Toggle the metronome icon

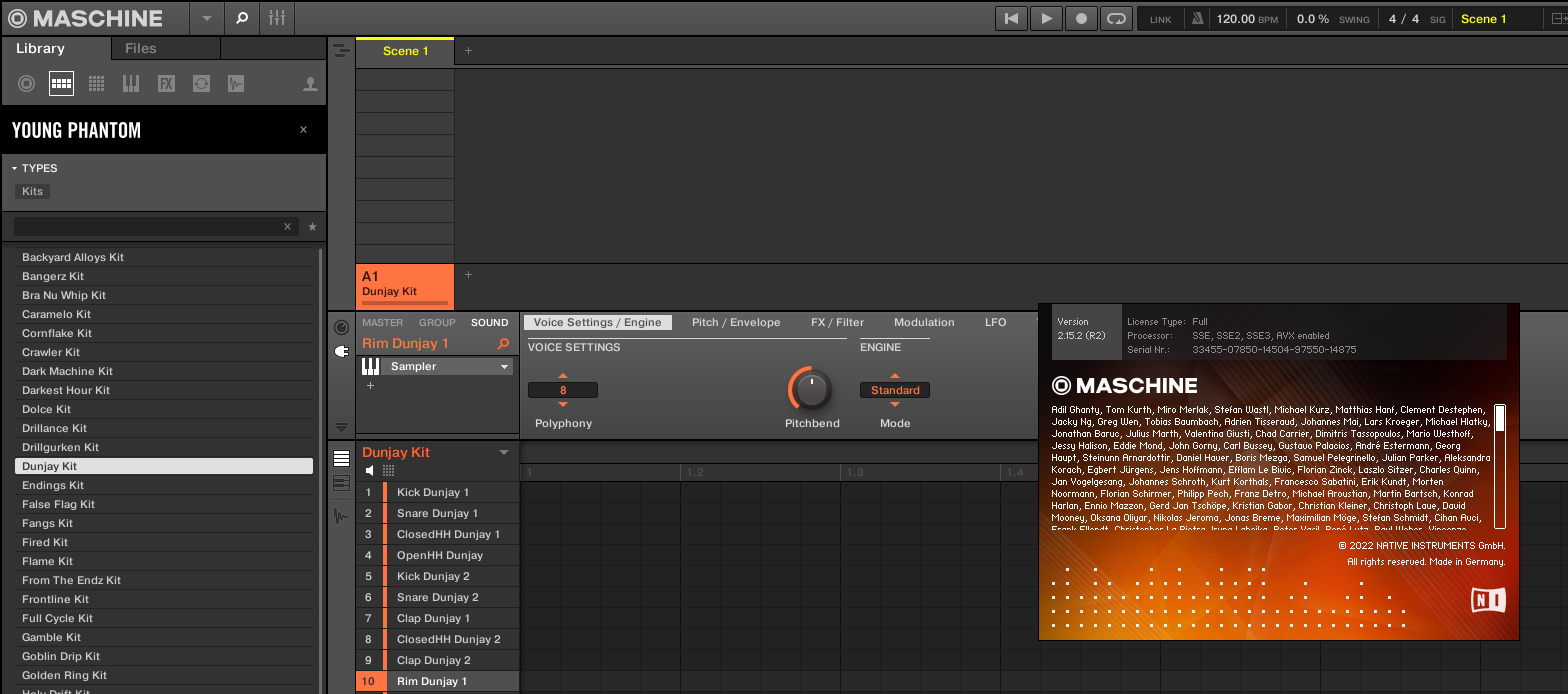coord(1196,18)
